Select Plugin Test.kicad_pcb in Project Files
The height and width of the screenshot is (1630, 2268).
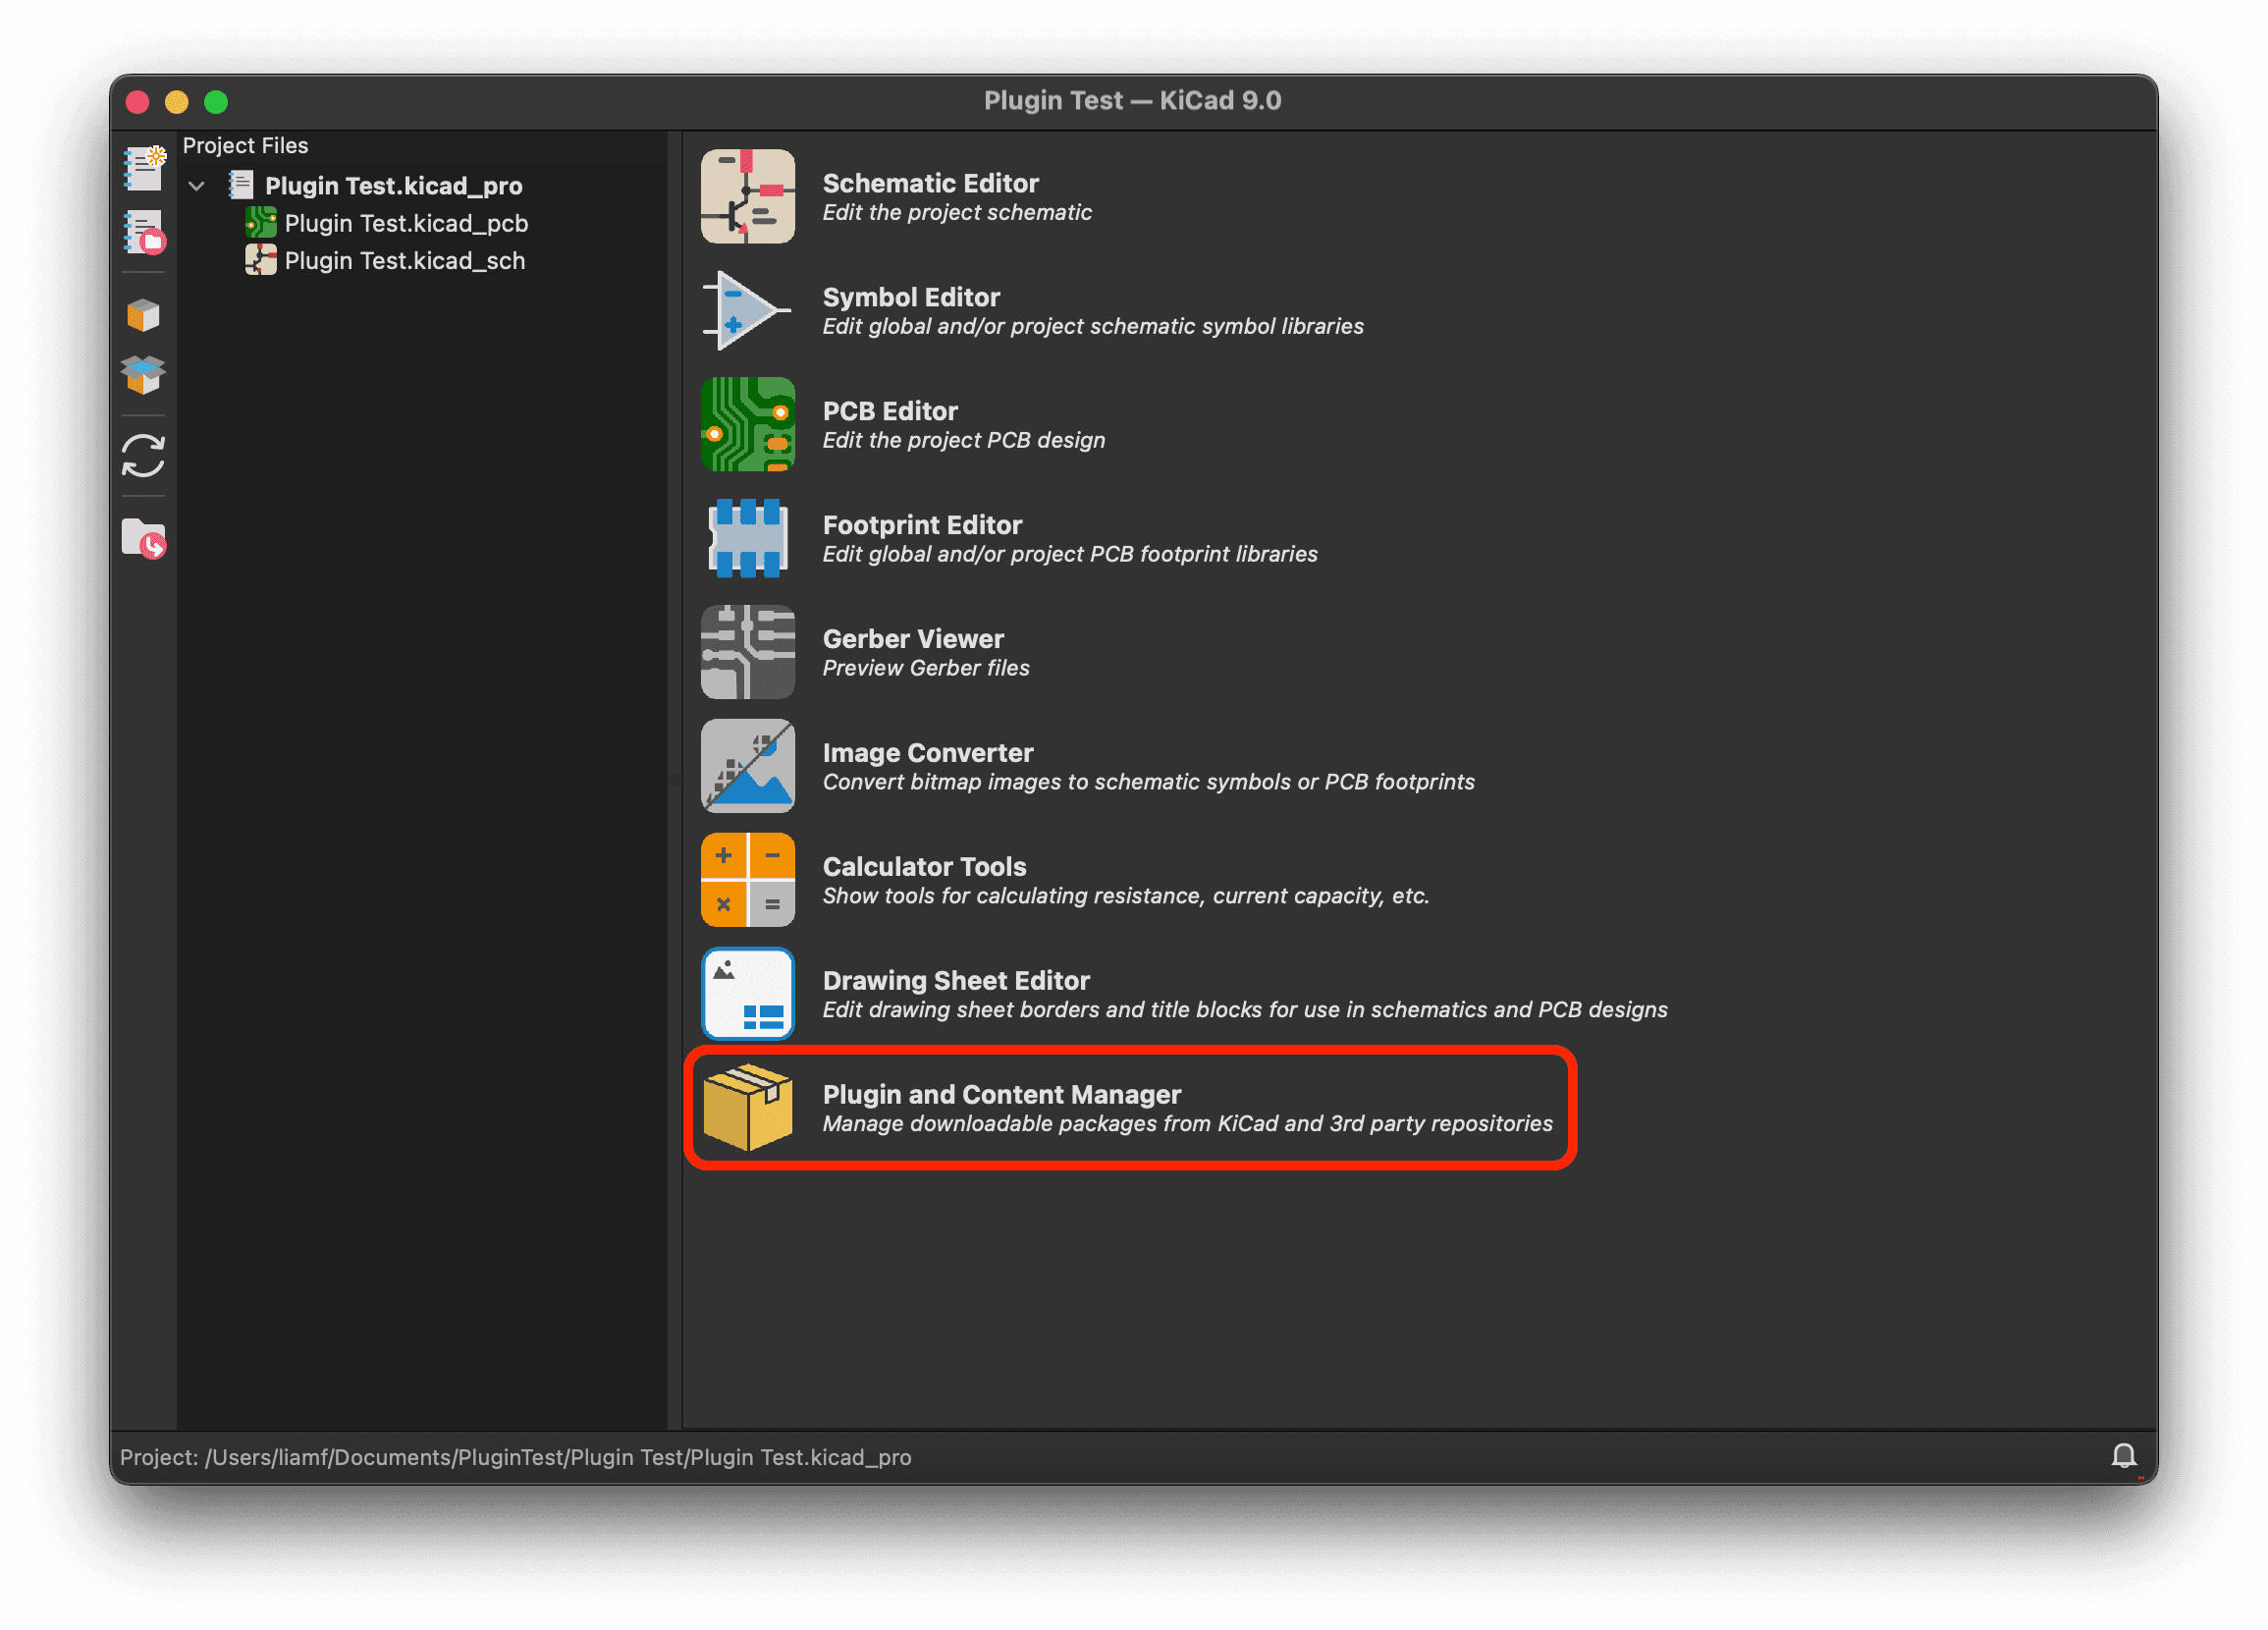(406, 223)
